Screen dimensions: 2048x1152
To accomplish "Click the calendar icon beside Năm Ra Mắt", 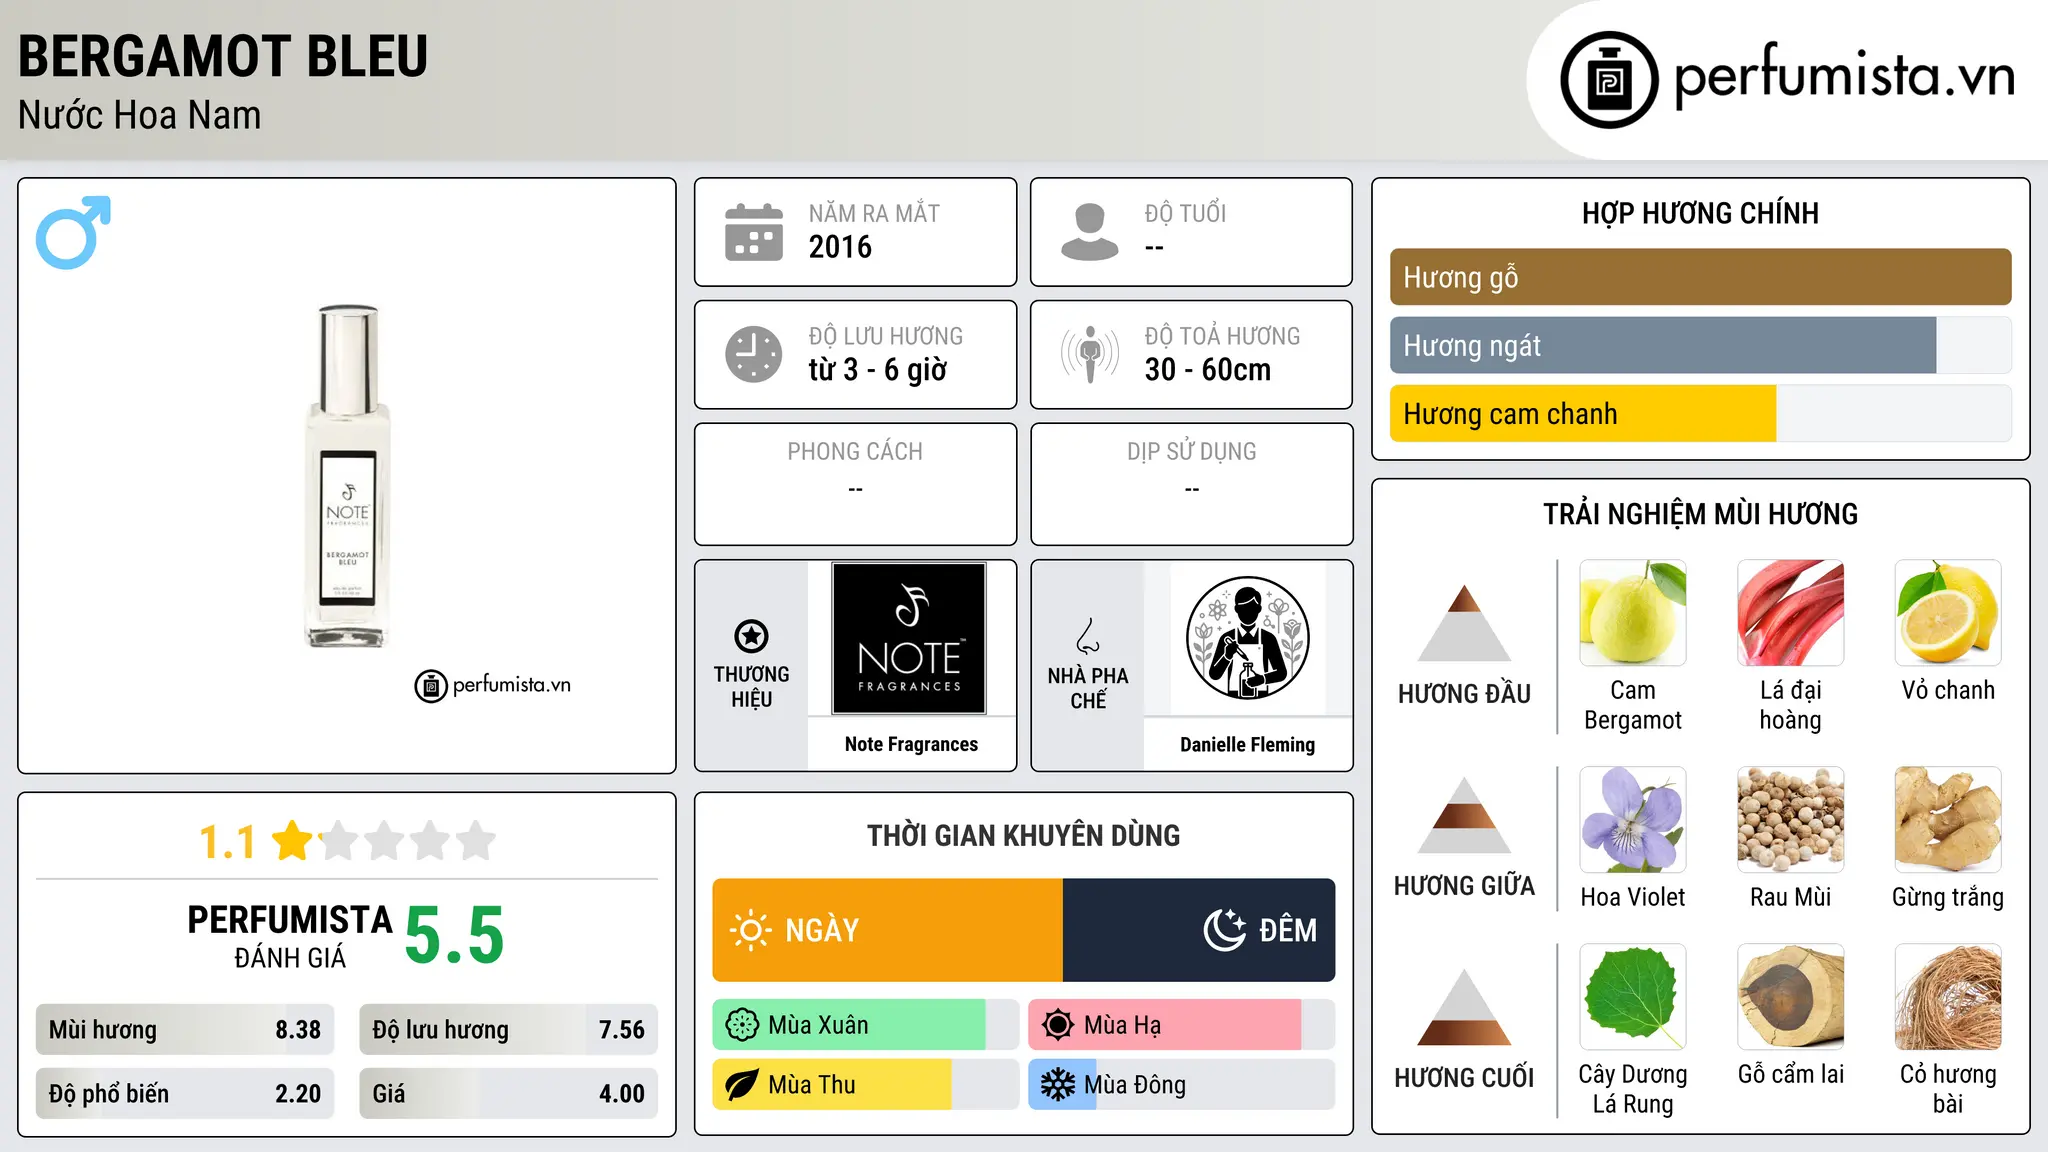I will 754,232.
